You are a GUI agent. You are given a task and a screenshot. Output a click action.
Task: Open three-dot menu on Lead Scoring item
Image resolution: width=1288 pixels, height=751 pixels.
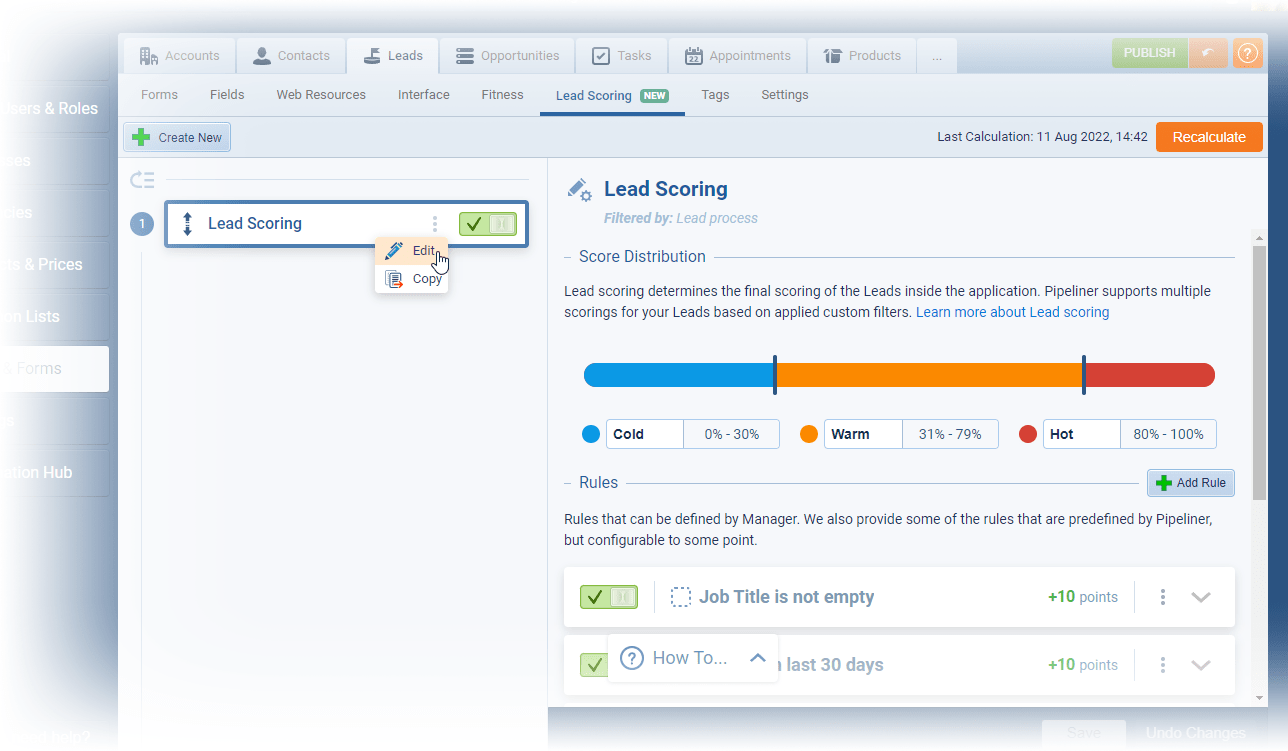tap(434, 224)
